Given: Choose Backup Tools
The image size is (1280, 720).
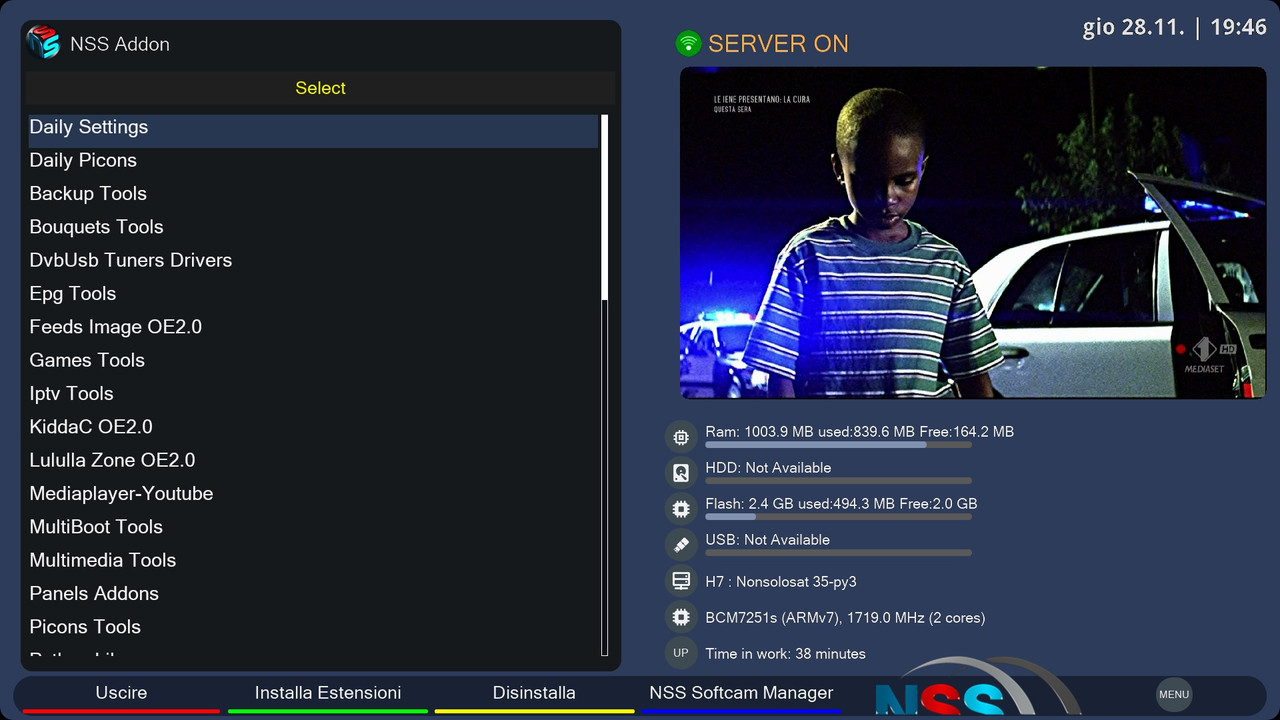Looking at the screenshot, I should click(313, 193).
